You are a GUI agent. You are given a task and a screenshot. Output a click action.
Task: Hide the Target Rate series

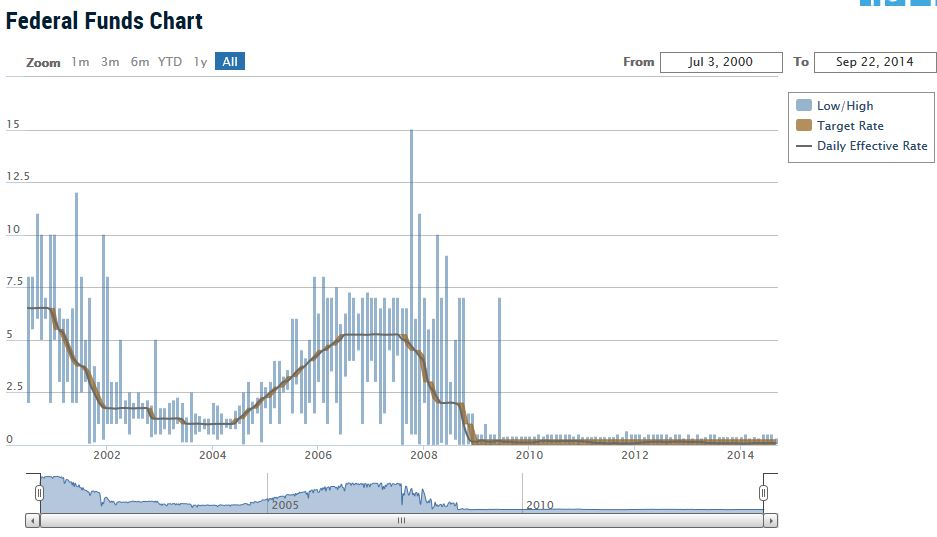[x=849, y=126]
